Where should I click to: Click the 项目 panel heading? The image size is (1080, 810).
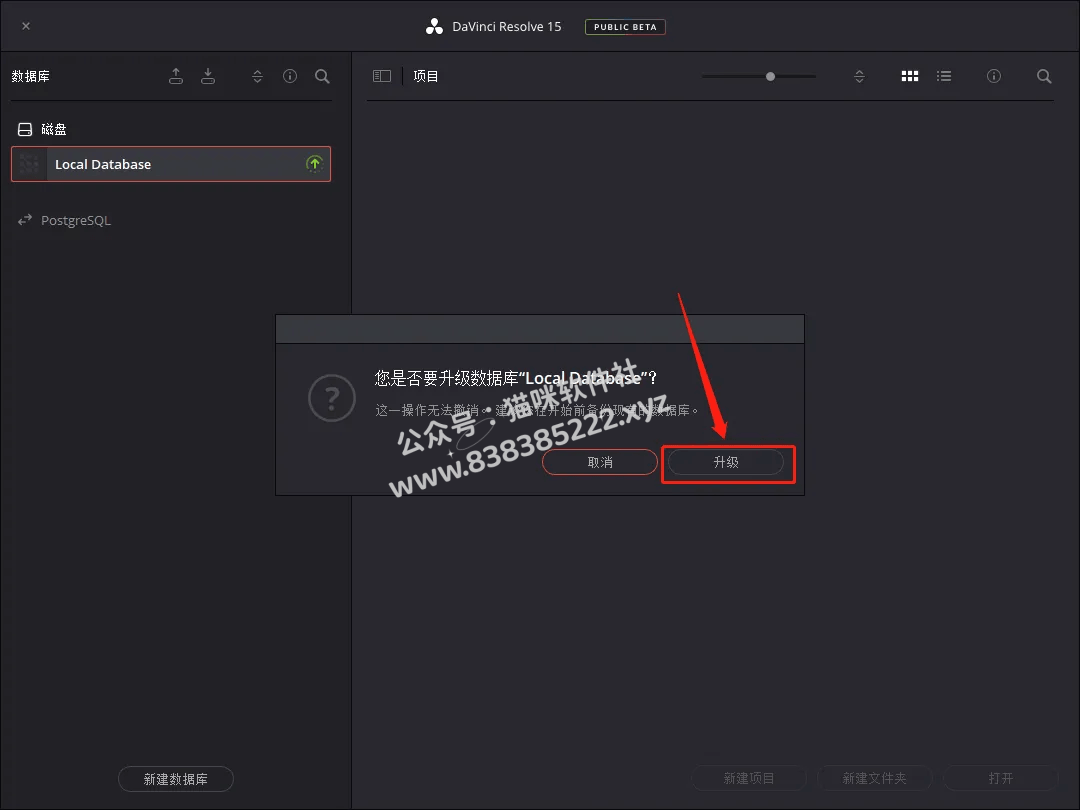[426, 76]
